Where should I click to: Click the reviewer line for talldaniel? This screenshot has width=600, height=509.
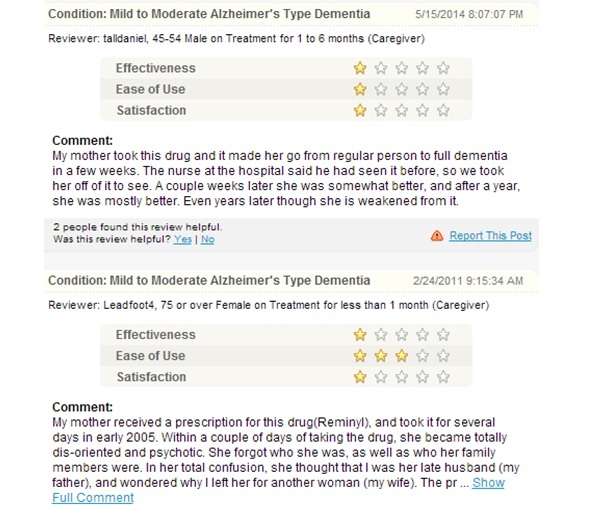236,39
